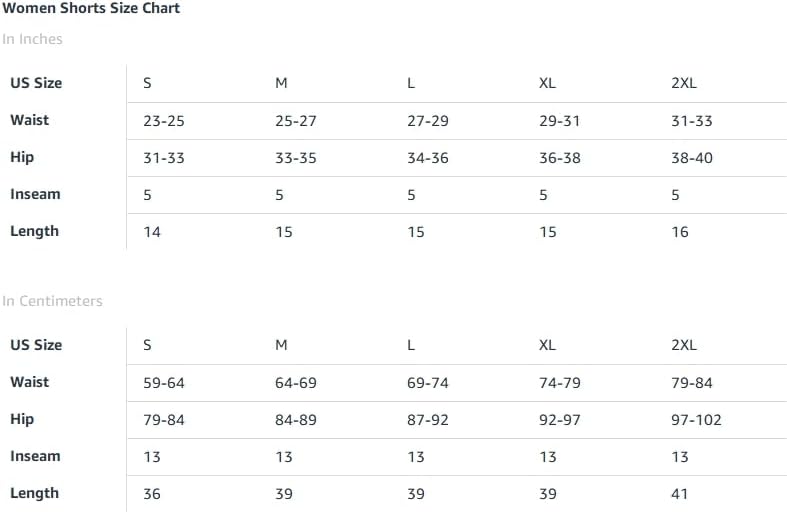Click the S waist value 23-25

pyautogui.click(x=164, y=121)
